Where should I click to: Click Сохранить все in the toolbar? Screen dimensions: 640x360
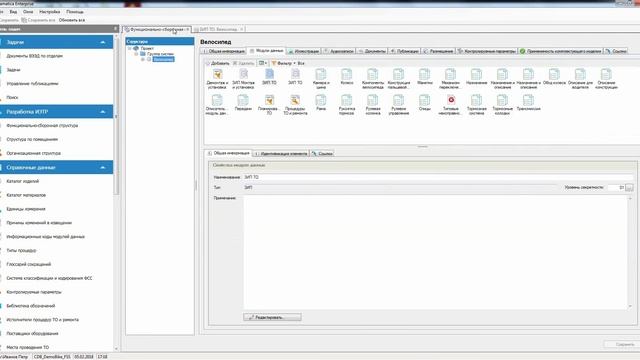coord(38,20)
